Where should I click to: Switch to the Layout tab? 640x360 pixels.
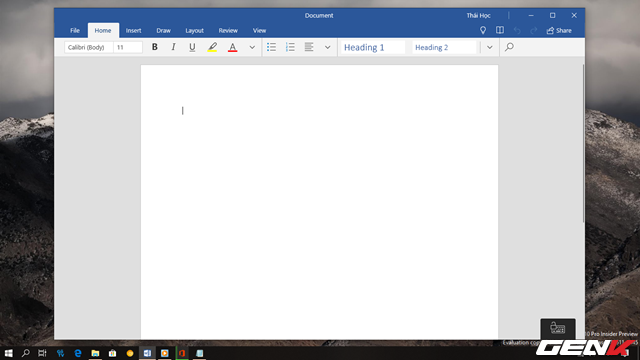coord(194,31)
